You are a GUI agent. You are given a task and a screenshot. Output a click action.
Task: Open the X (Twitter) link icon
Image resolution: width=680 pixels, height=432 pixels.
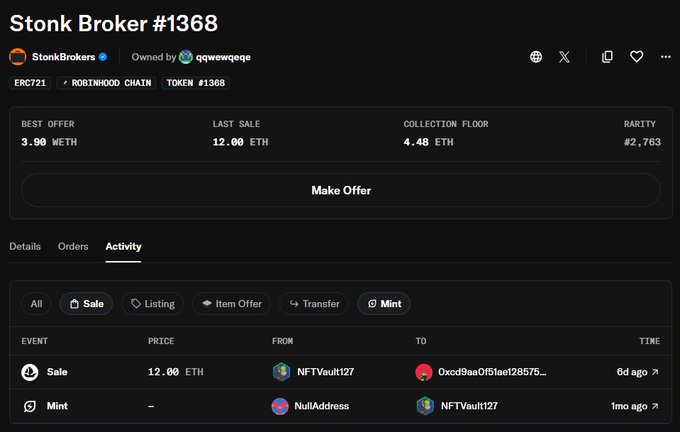564,57
